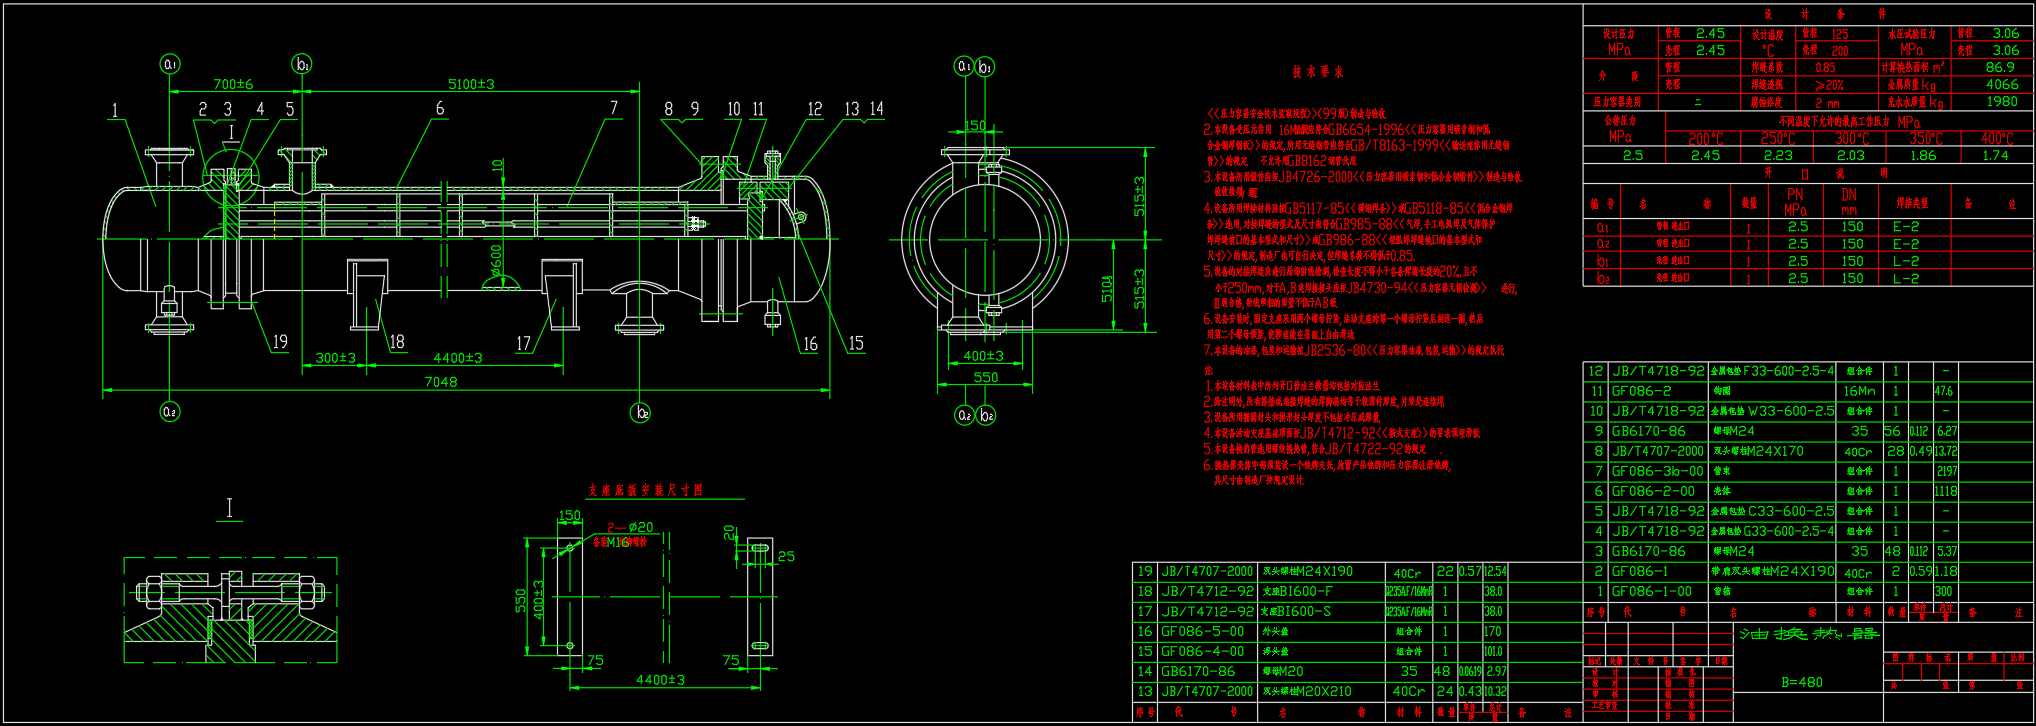Click the red support baseplate drawing title
This screenshot has width=2036, height=726.
[x=645, y=490]
